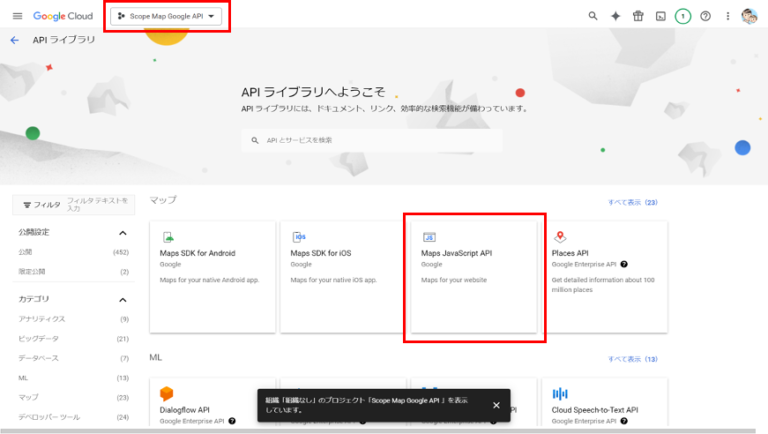Collapse the カテゴリ filter section
This screenshot has width=768, height=434.
click(x=124, y=299)
